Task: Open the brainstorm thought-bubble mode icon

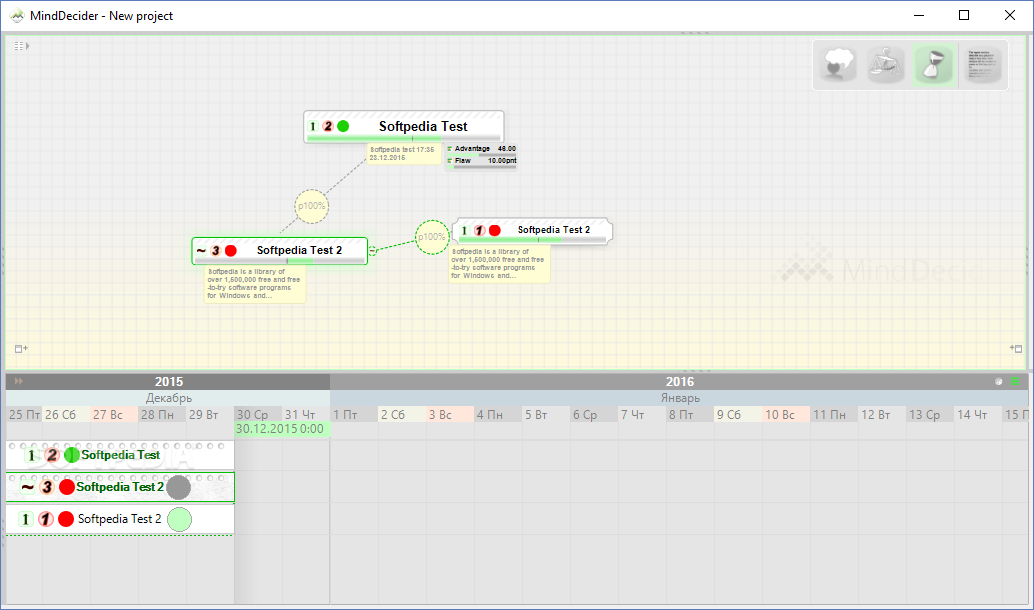Action: pyautogui.click(x=837, y=65)
